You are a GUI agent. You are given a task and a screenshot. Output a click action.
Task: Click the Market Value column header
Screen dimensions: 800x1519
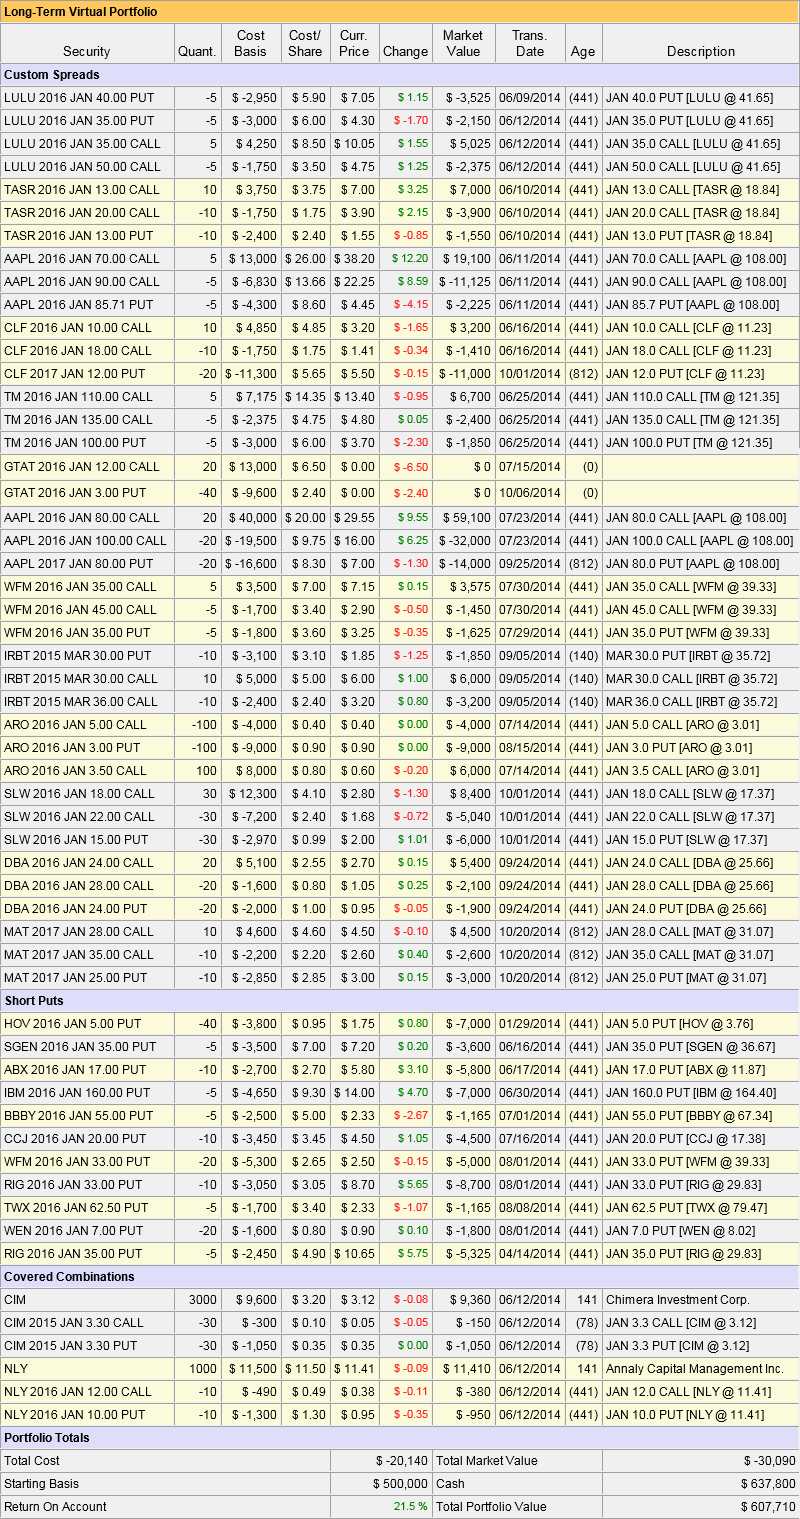(x=463, y=43)
